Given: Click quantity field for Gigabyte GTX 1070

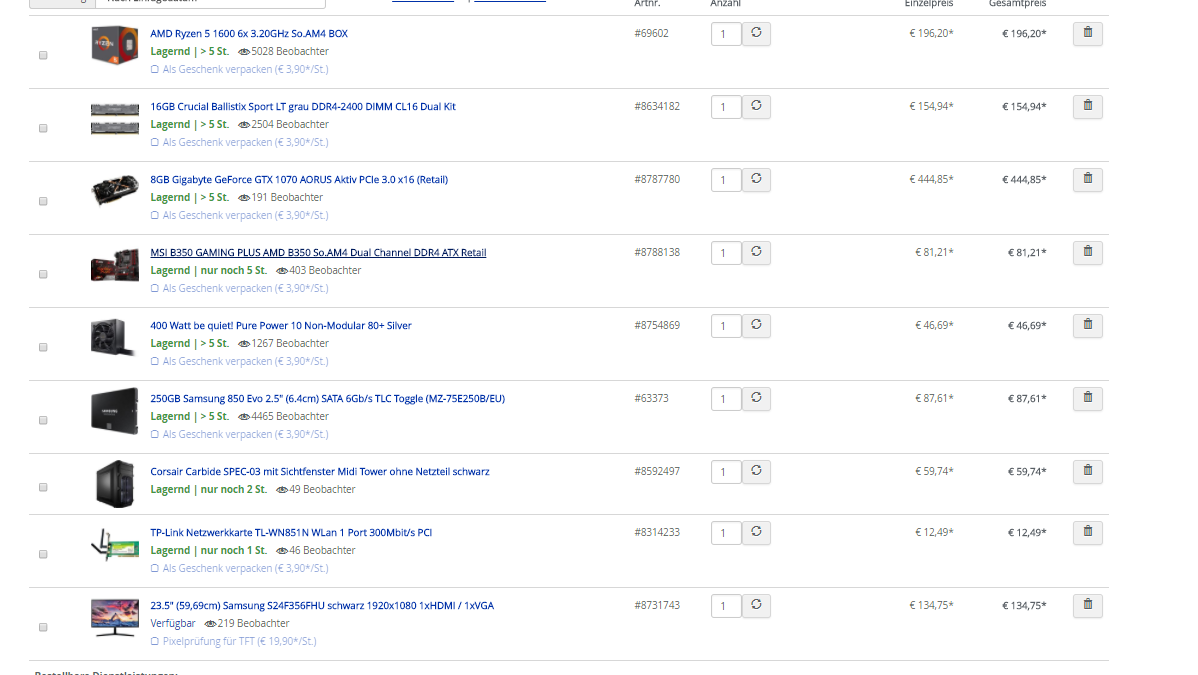Looking at the screenshot, I should pos(726,180).
